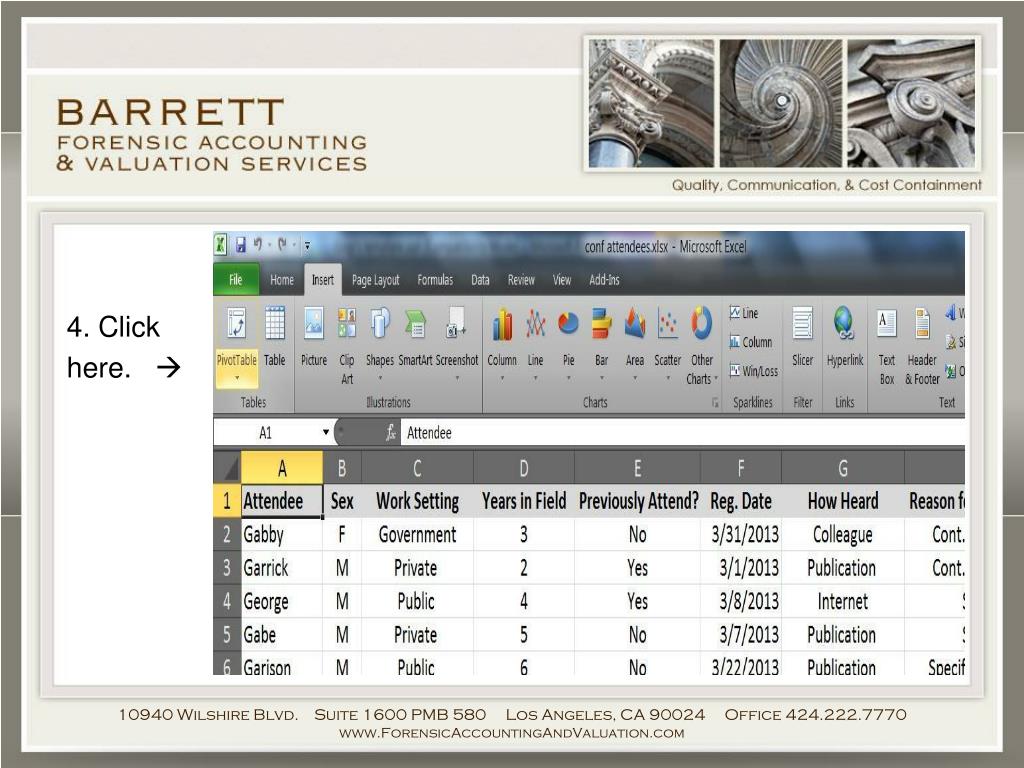Click the Redo arrow icon

point(282,245)
